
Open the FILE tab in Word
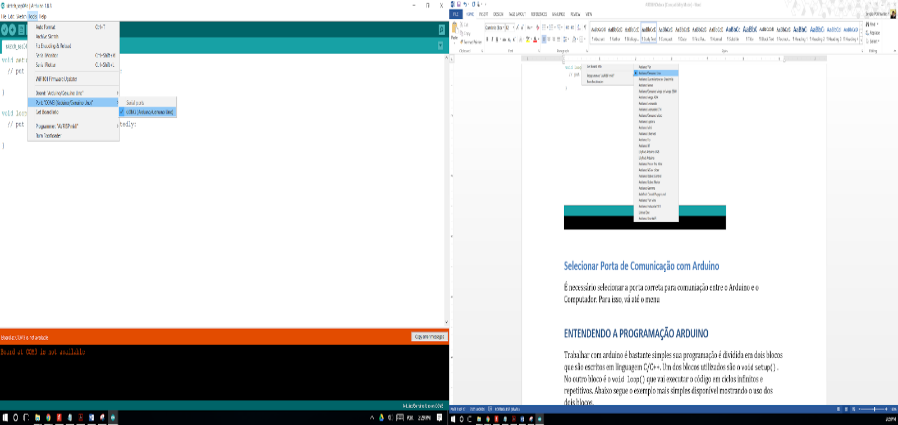coord(456,14)
